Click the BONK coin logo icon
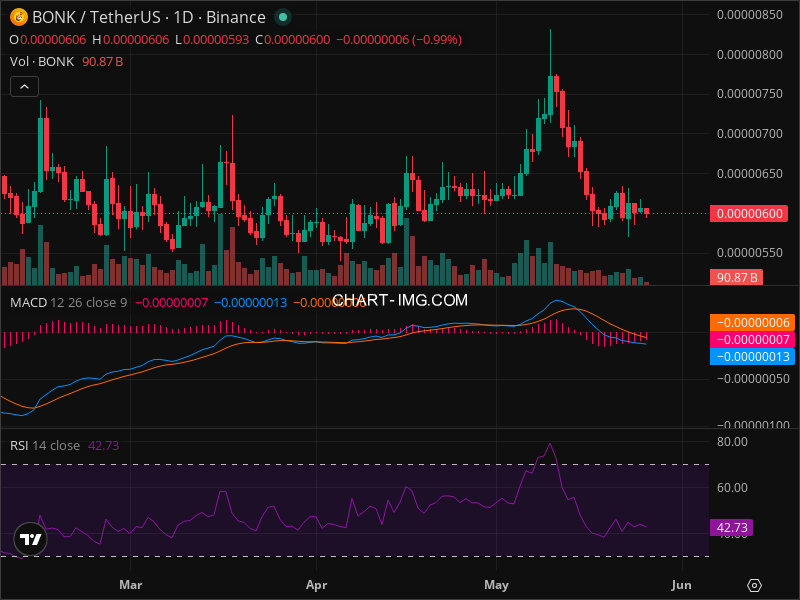This screenshot has width=800, height=600. click(18, 17)
